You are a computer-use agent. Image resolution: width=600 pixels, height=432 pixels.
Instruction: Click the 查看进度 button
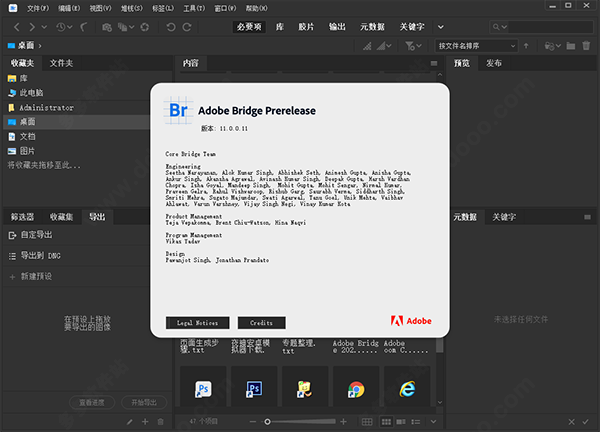coord(92,403)
